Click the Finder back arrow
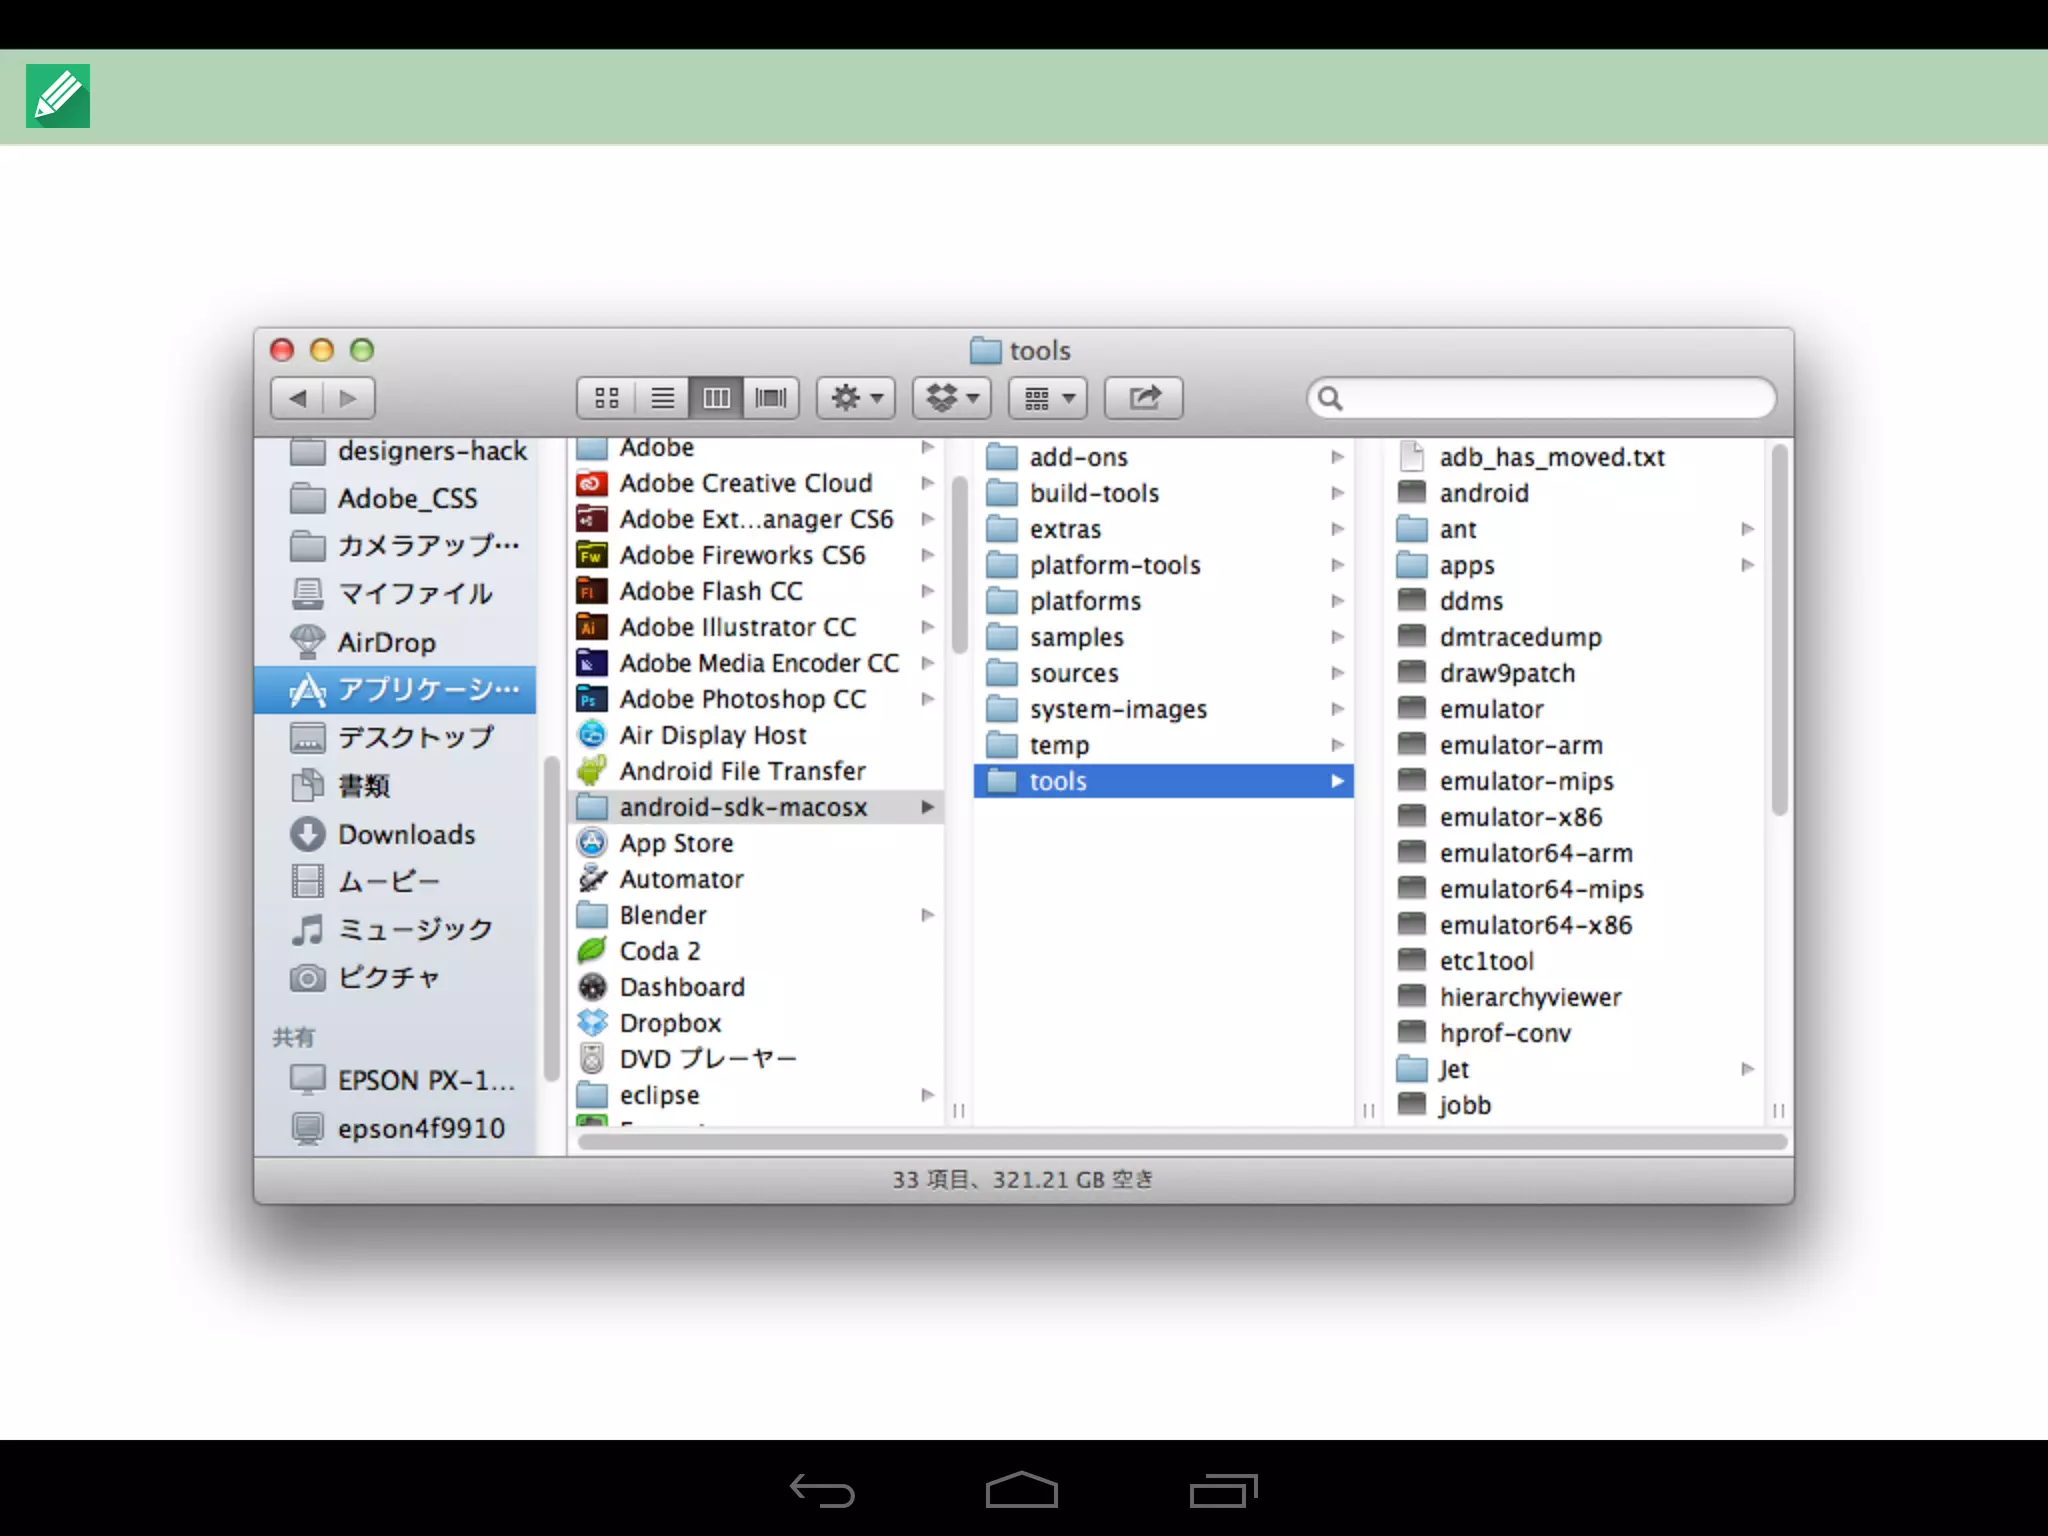Viewport: 2048px width, 1536px height. pos(298,398)
